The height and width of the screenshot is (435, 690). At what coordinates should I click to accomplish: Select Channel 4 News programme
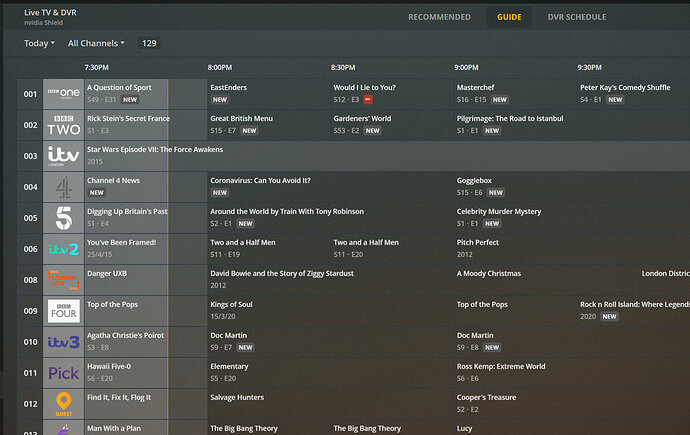click(146, 187)
